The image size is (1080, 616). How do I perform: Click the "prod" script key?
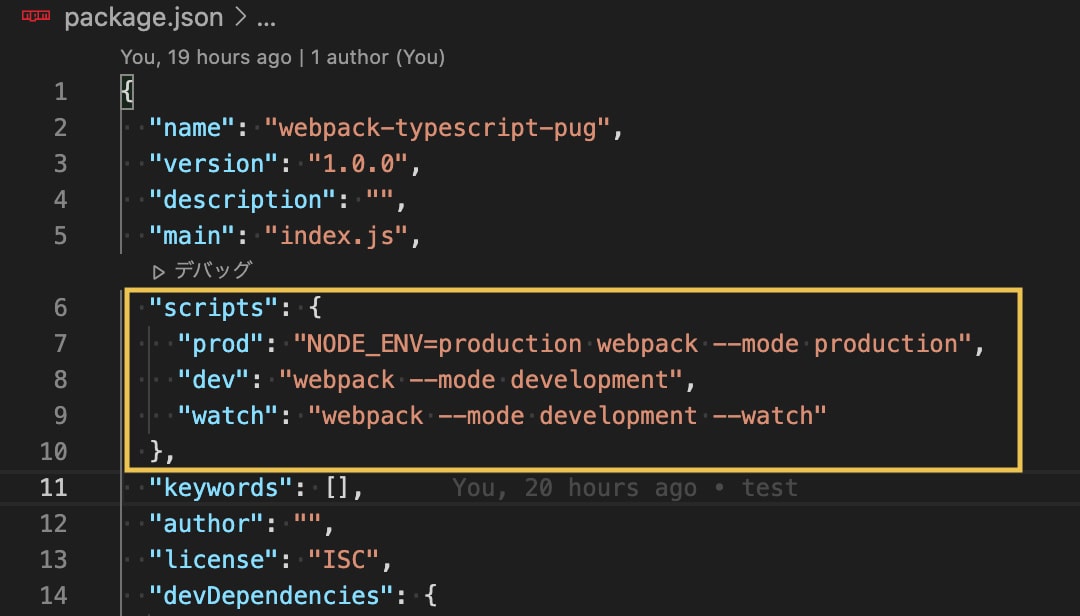coord(220,344)
